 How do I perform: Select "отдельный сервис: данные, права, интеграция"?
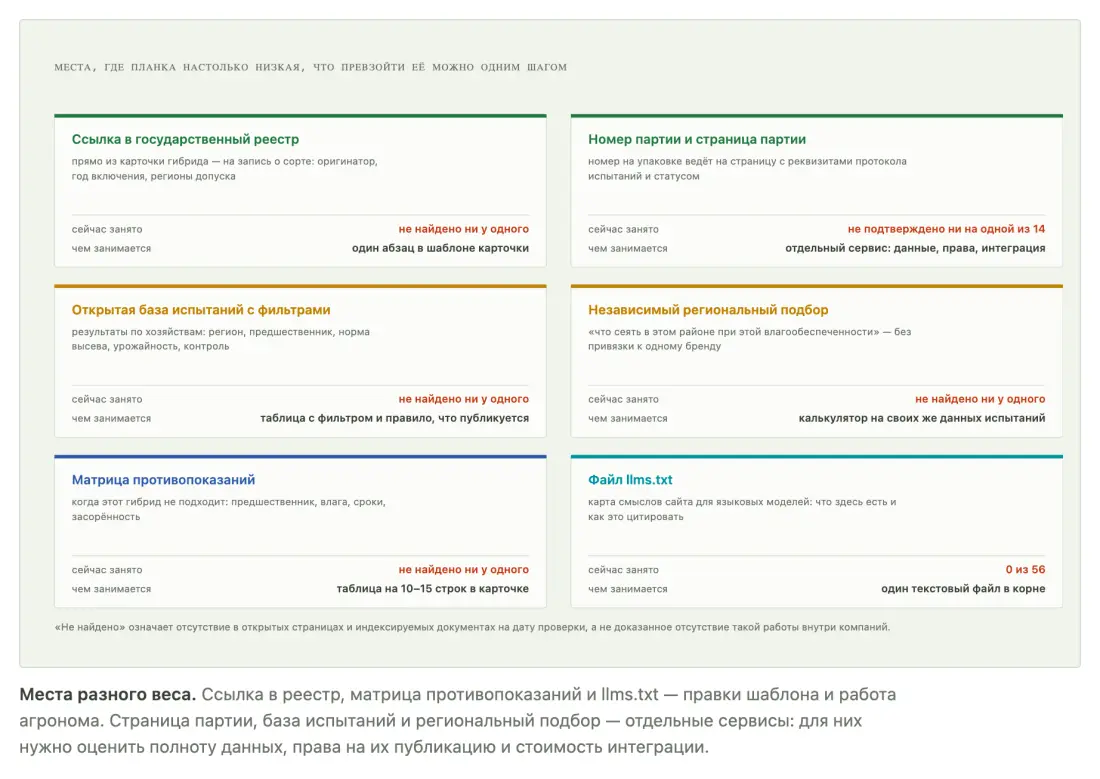915,248
